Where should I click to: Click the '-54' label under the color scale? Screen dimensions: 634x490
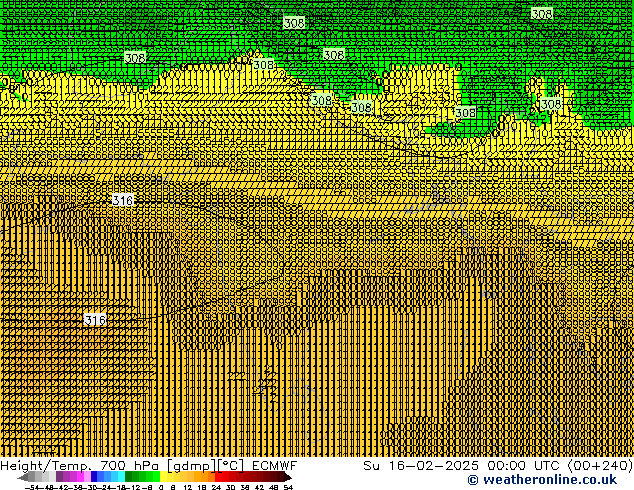pos(32,488)
